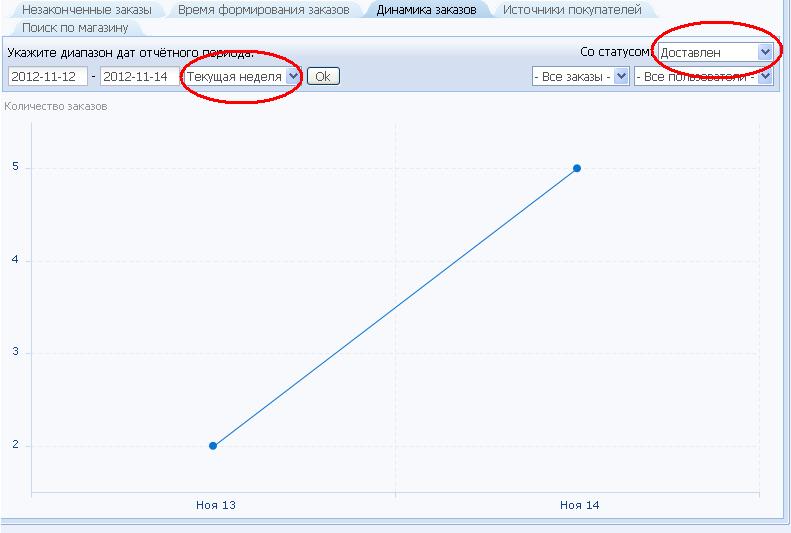Expand the Текущая неделя period dropdown
This screenshot has width=791, height=533.
[241, 76]
